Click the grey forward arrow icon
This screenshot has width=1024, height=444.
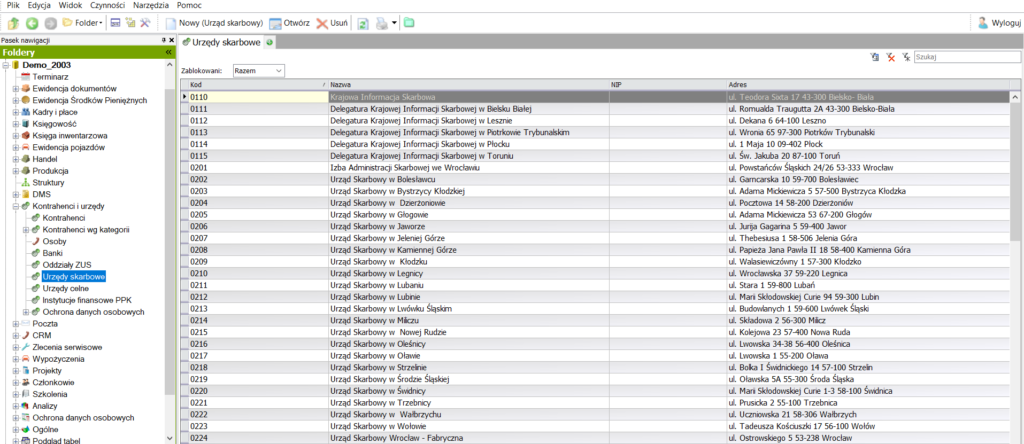[x=50, y=23]
